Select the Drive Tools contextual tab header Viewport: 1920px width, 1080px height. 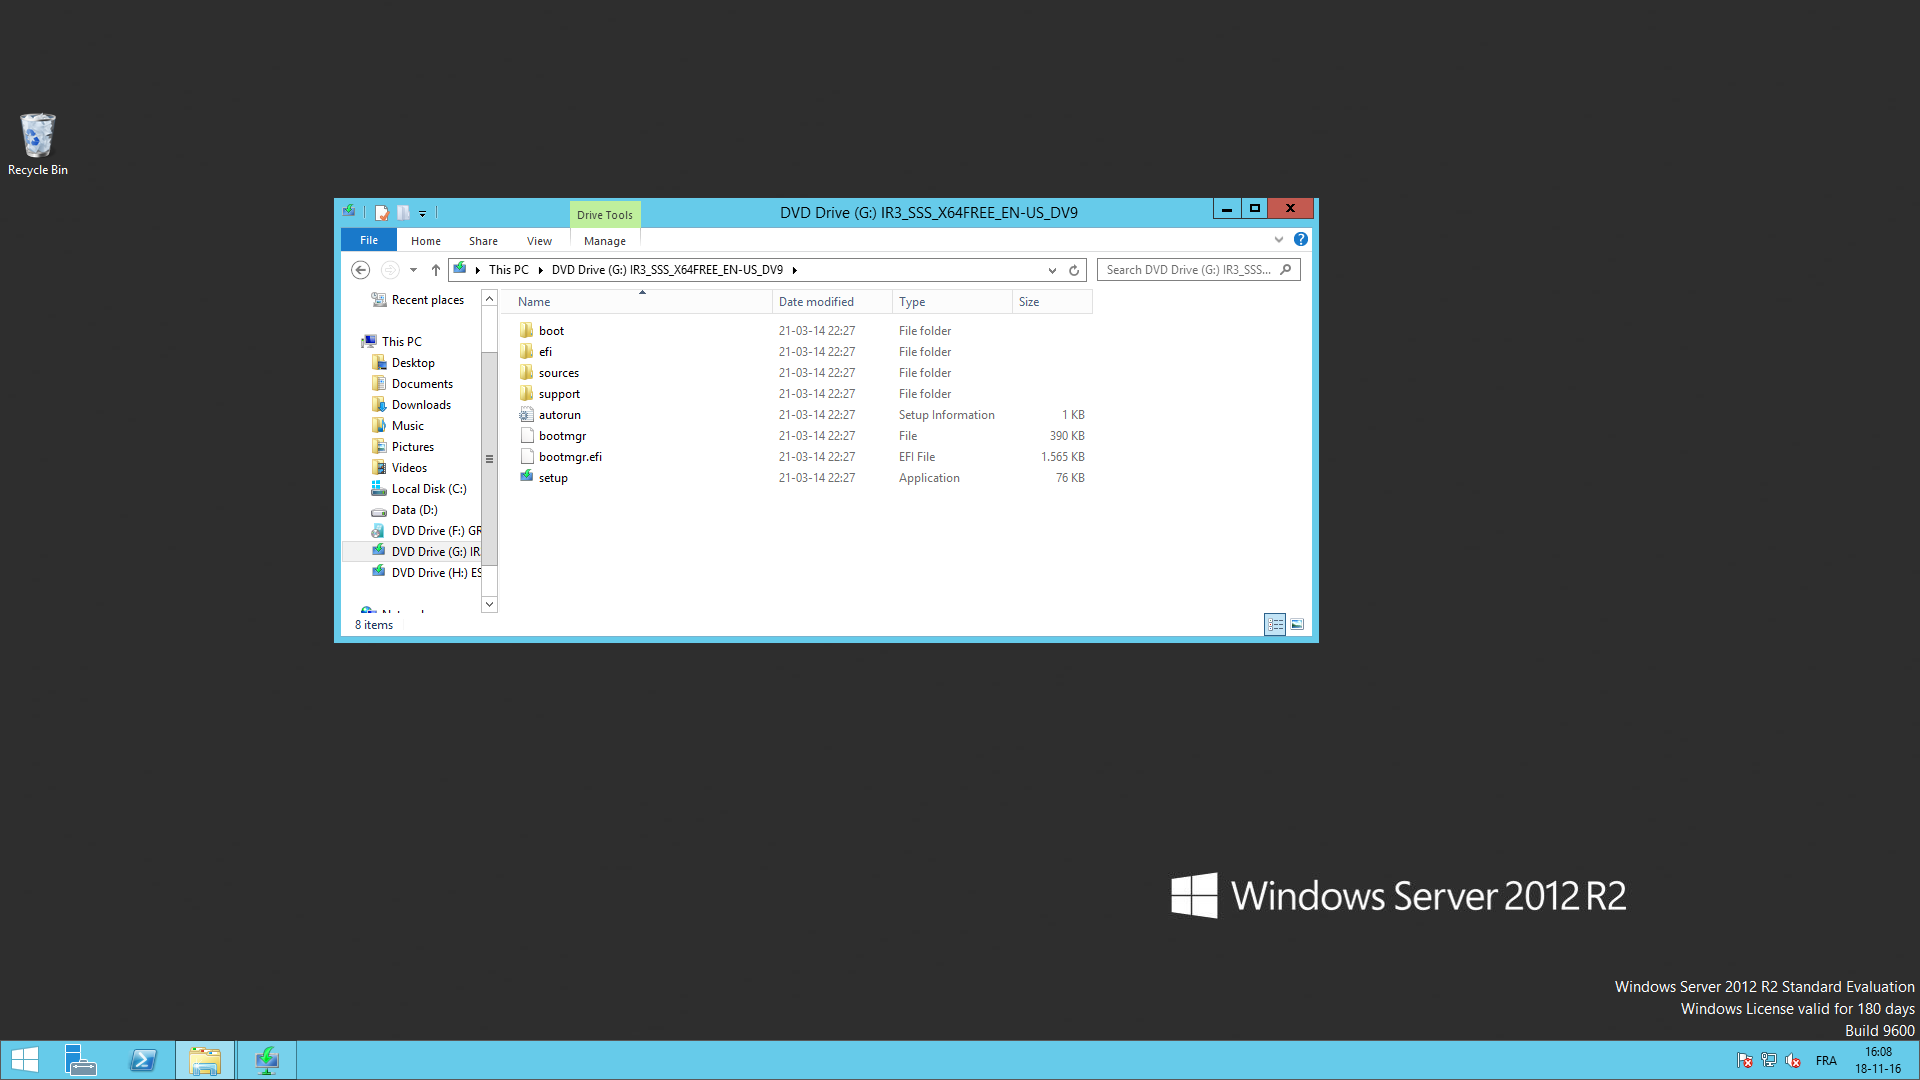605,214
